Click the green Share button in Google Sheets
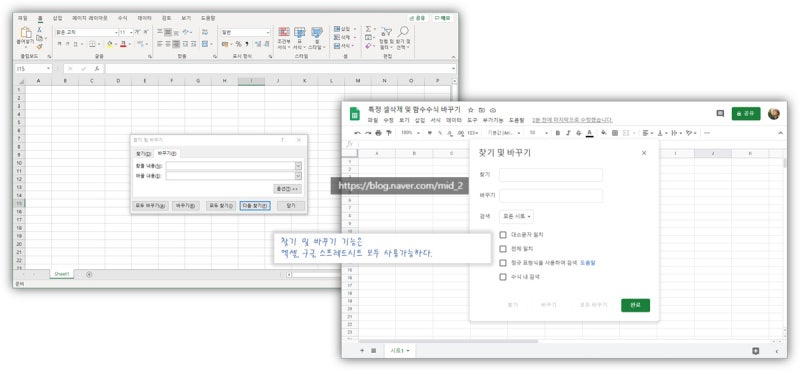The image size is (800, 371). click(x=746, y=114)
